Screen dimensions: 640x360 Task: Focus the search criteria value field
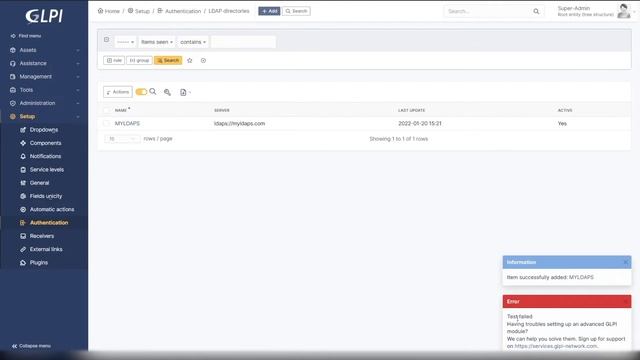click(243, 42)
